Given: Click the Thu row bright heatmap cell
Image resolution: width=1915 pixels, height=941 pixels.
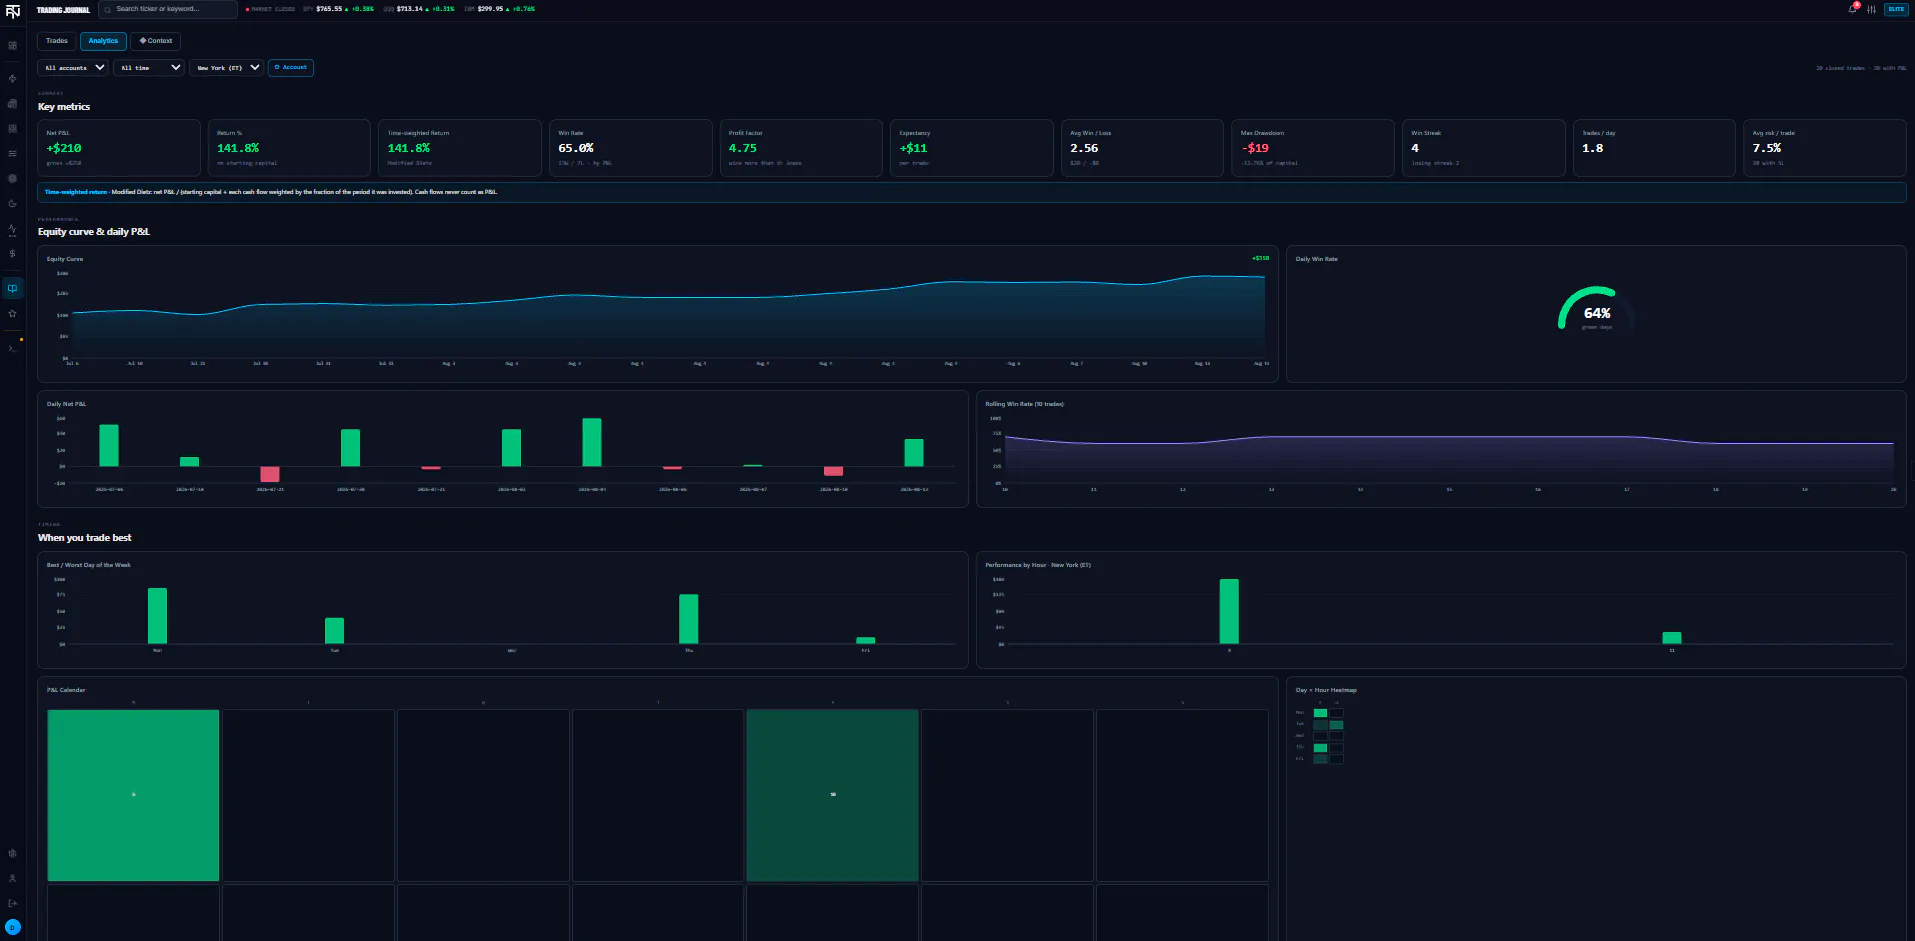Looking at the screenshot, I should (1320, 748).
